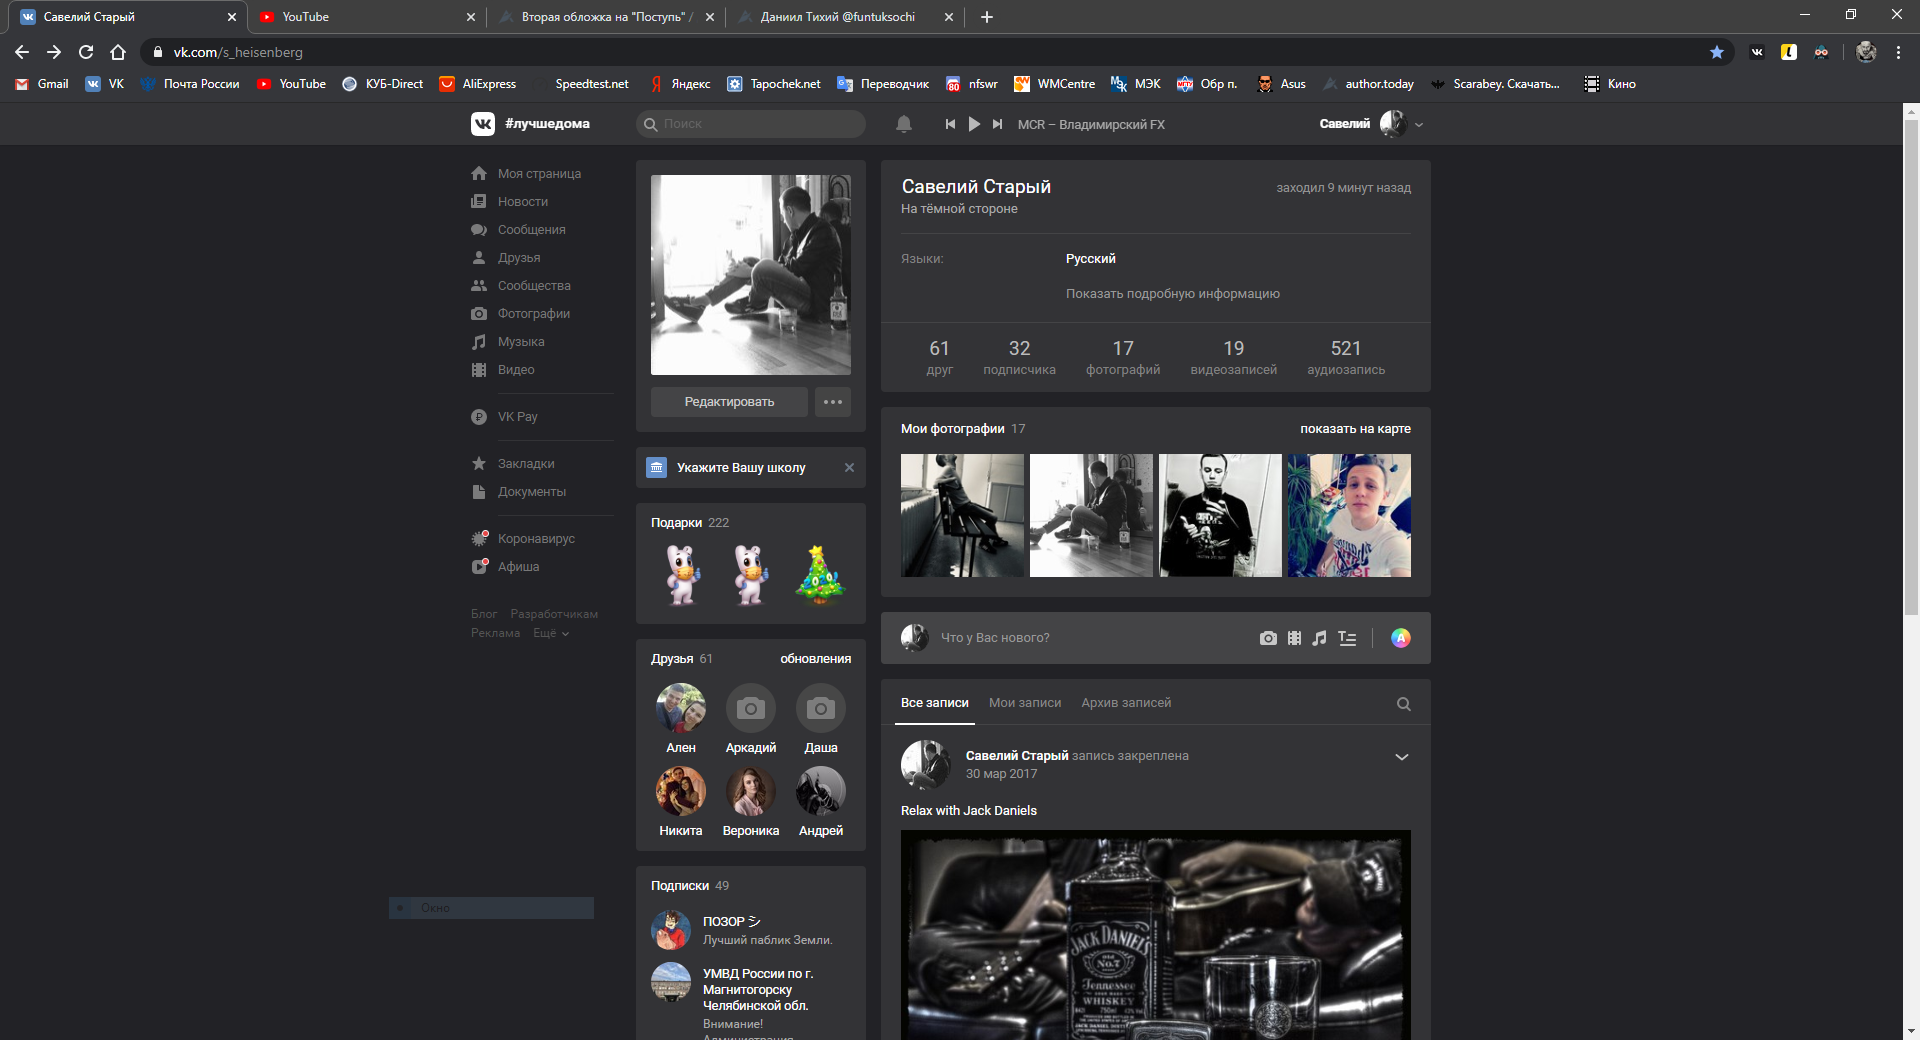The width and height of the screenshot is (1920, 1040).
Task: Open three-dots menu next to Редактировать
Action: 832,402
